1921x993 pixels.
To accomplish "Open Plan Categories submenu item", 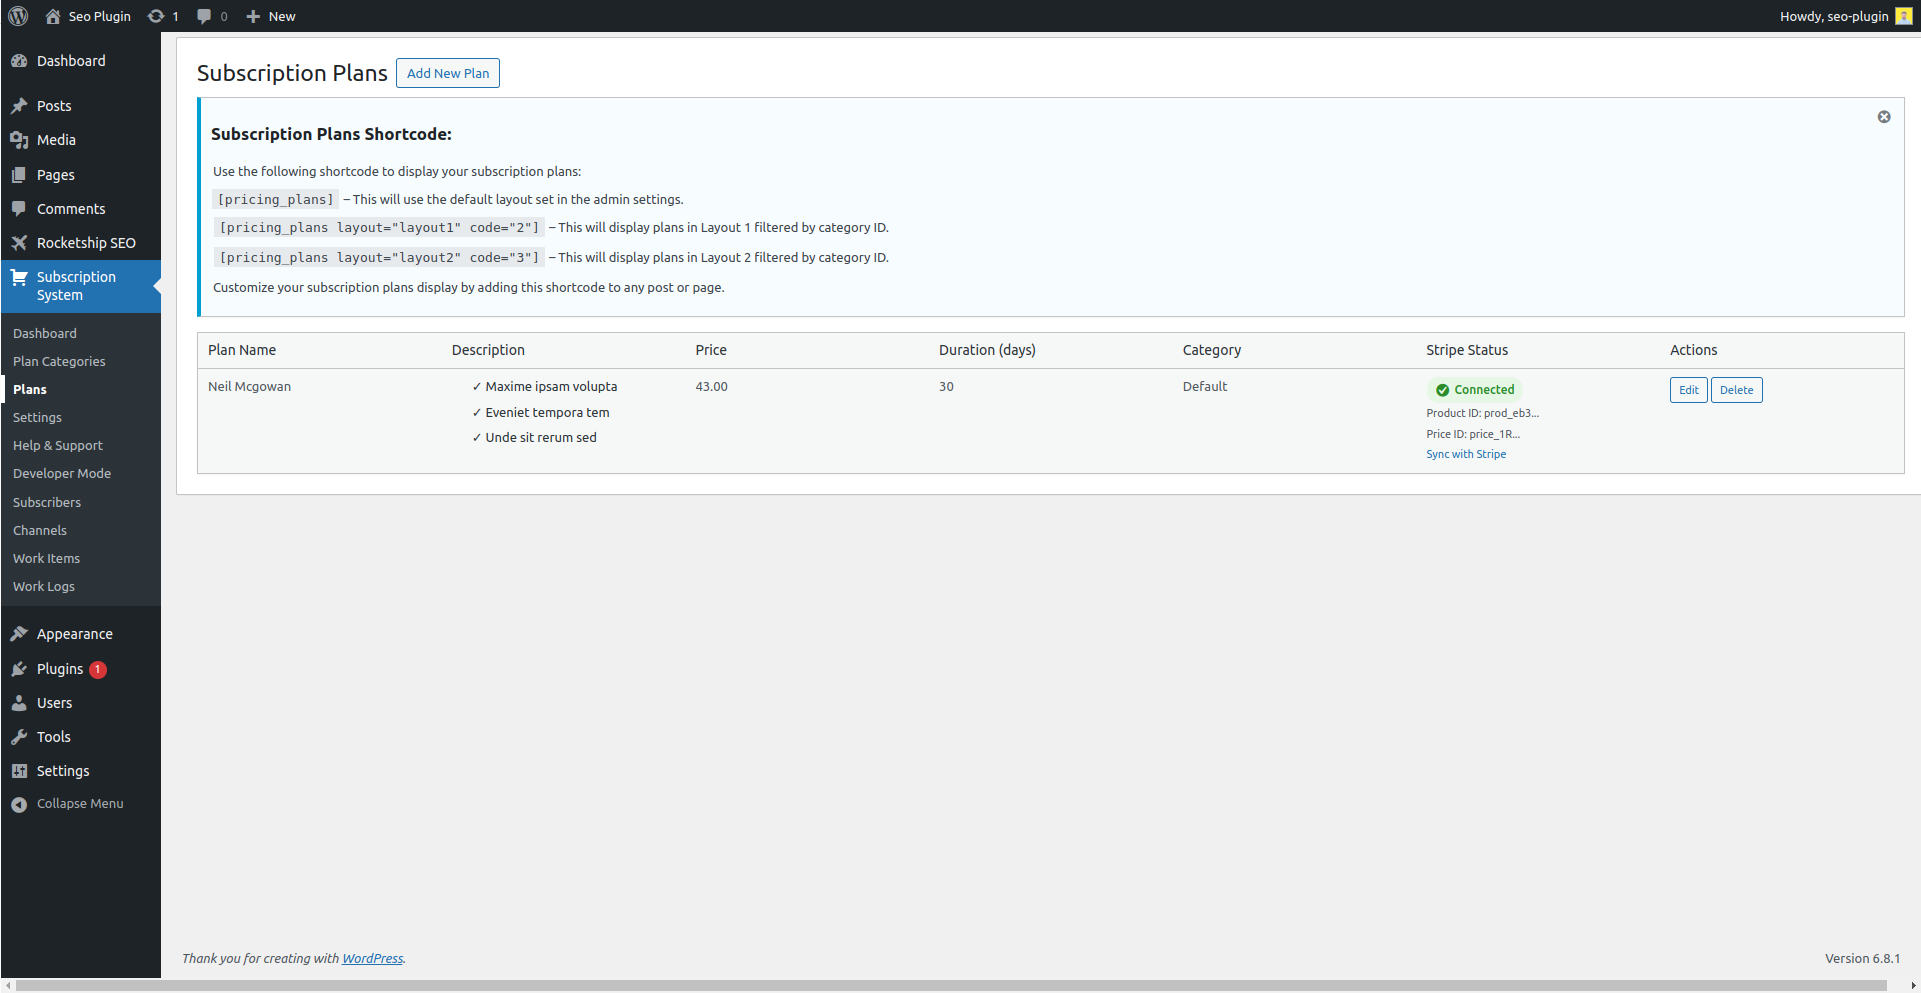I will (x=59, y=362).
